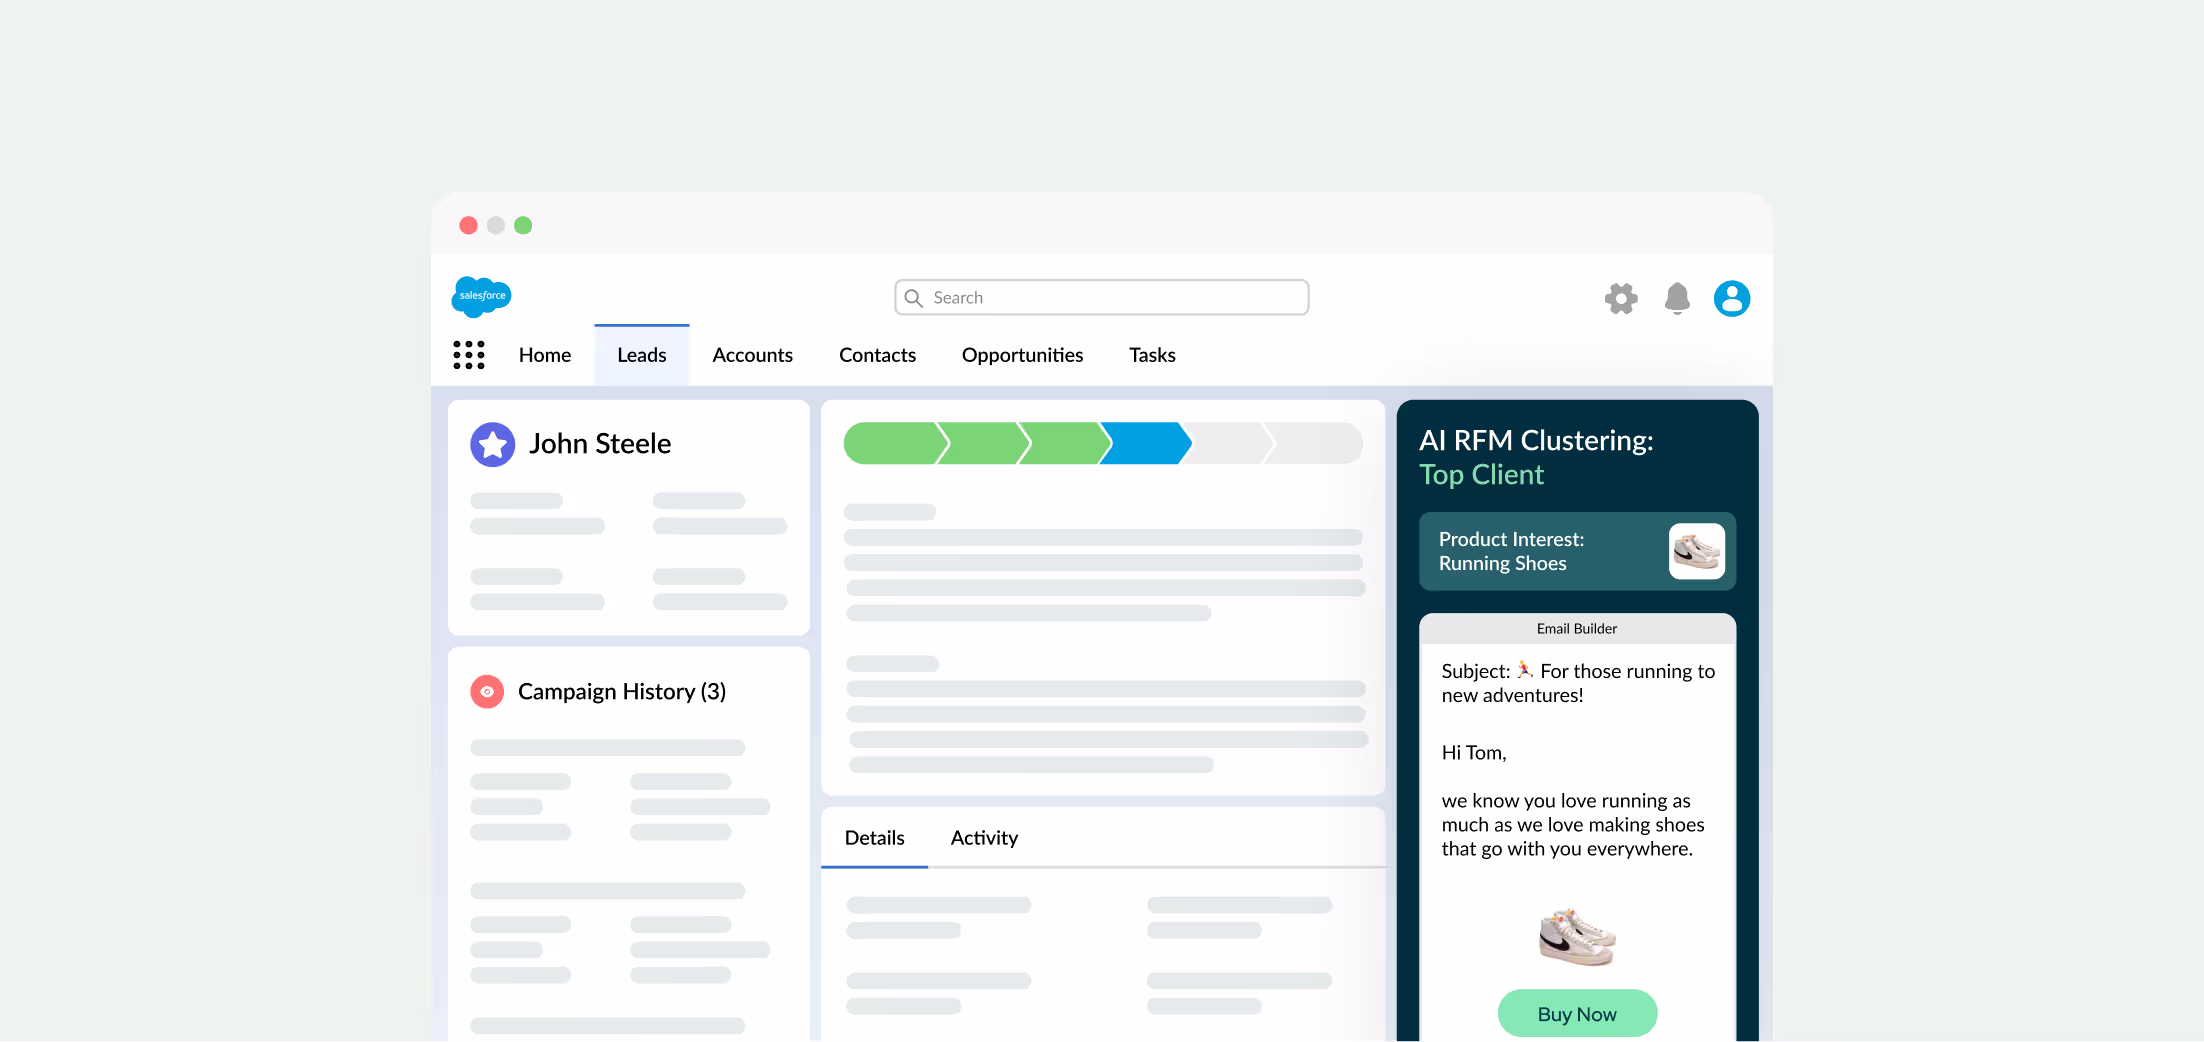The height and width of the screenshot is (1042, 2204).
Task: Click the search magnifier icon
Action: click(913, 297)
